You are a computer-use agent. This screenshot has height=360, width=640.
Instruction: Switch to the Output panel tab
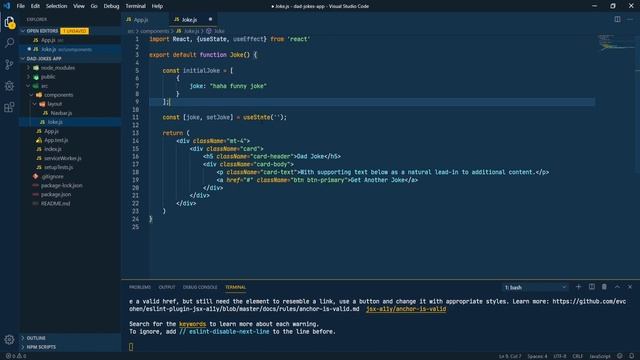click(x=167, y=287)
